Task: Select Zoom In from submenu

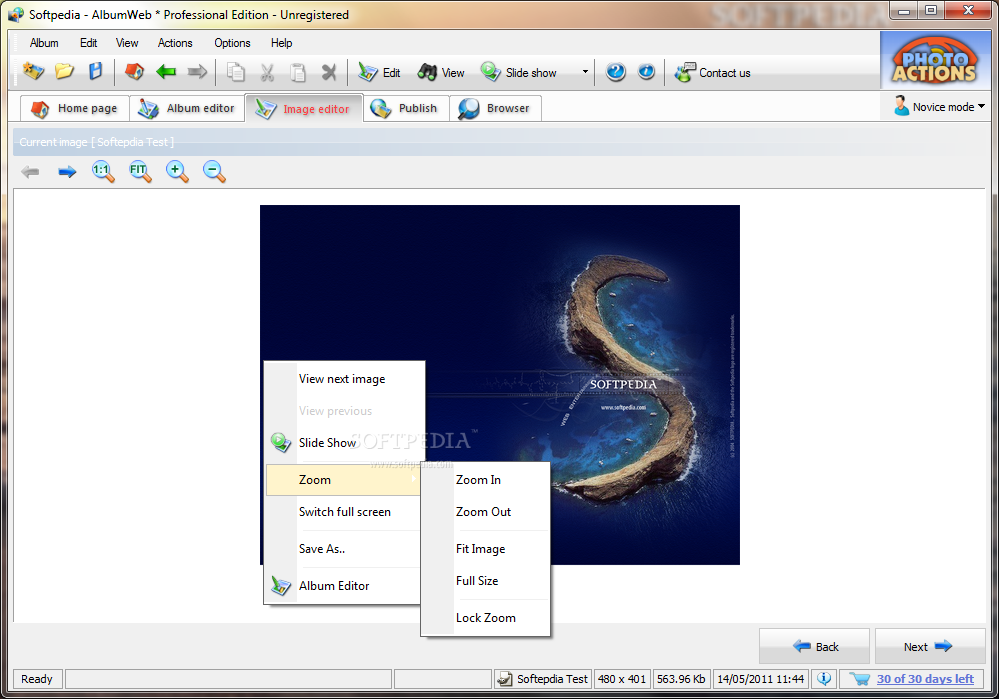Action: pos(485,480)
